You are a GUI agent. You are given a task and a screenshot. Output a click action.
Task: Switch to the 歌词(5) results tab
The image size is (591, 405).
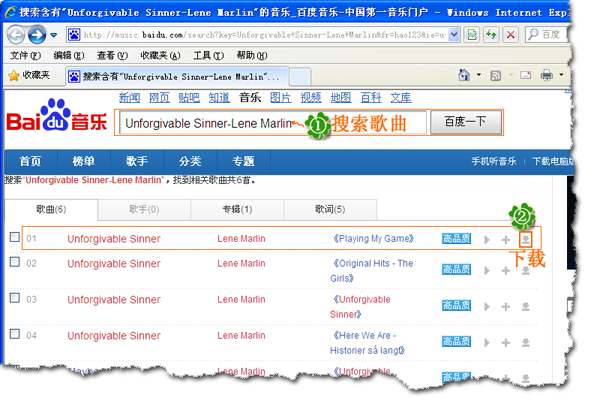tap(330, 209)
